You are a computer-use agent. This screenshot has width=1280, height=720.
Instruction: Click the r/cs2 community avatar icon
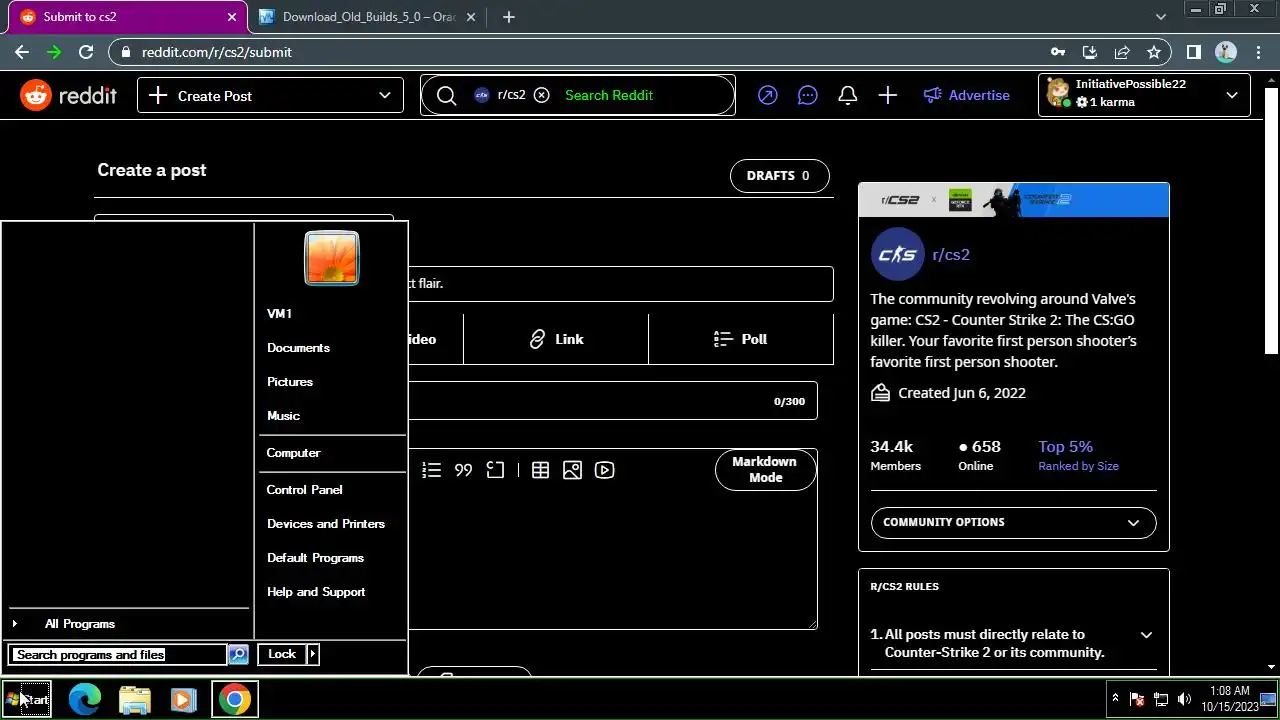click(x=897, y=254)
